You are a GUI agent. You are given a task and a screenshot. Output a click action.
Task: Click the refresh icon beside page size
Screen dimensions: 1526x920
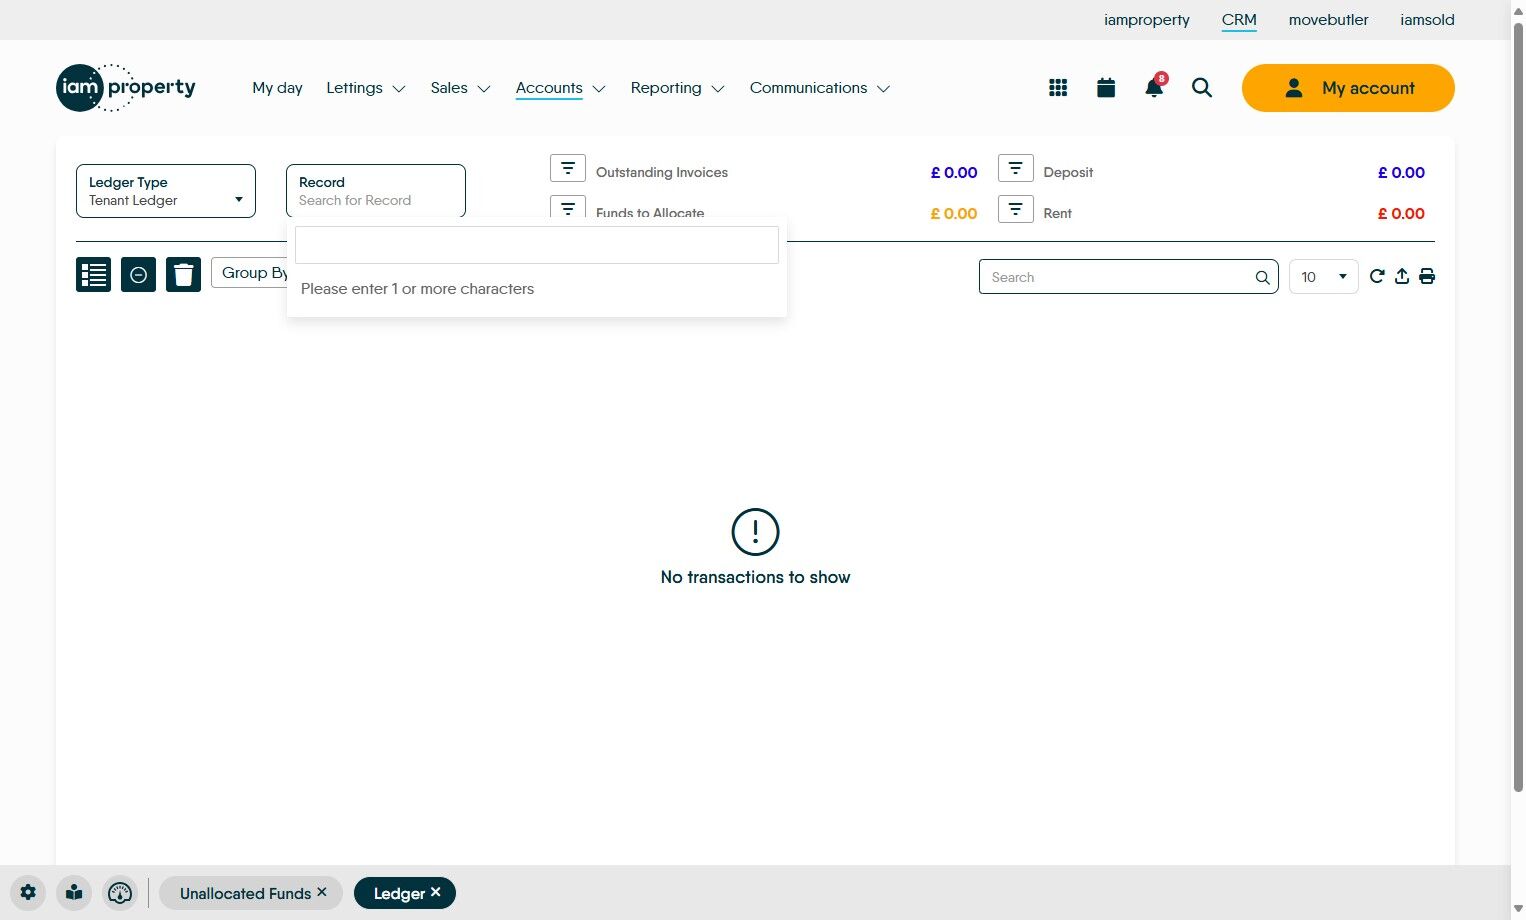click(x=1377, y=276)
